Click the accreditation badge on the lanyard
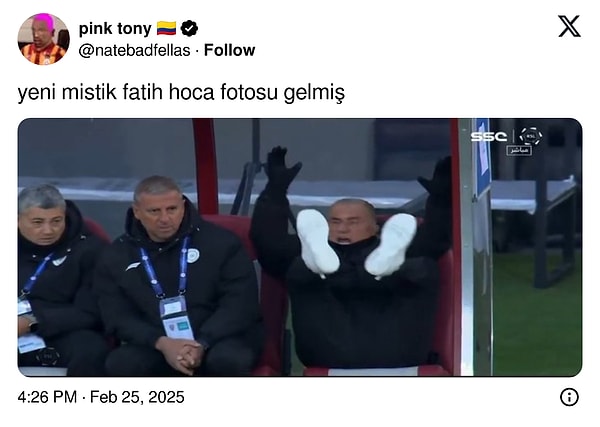This screenshot has width=600, height=427. [176, 318]
